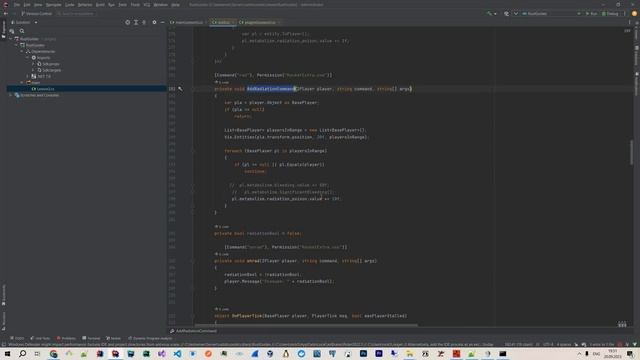The height and width of the screenshot is (360, 640).
Task: Click UTF-8 encoding in status bar
Action: click(x=548, y=344)
